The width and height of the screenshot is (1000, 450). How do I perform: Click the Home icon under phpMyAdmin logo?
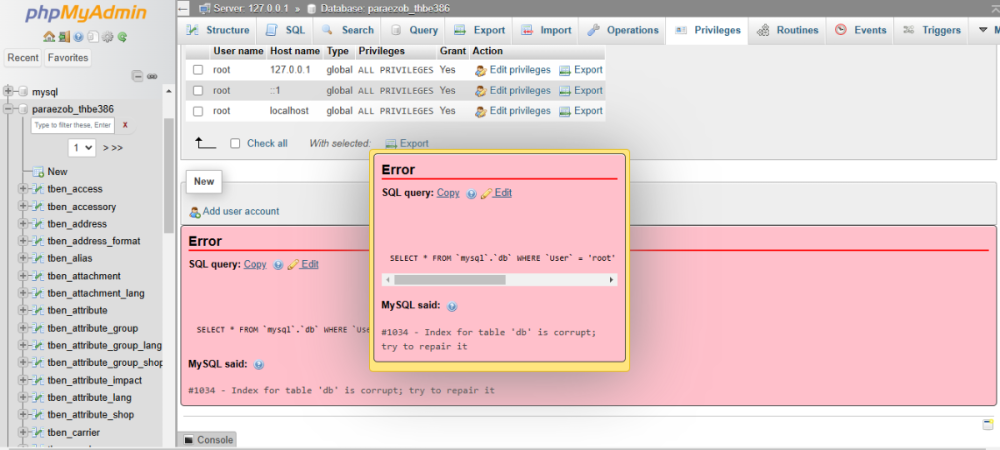coord(49,37)
